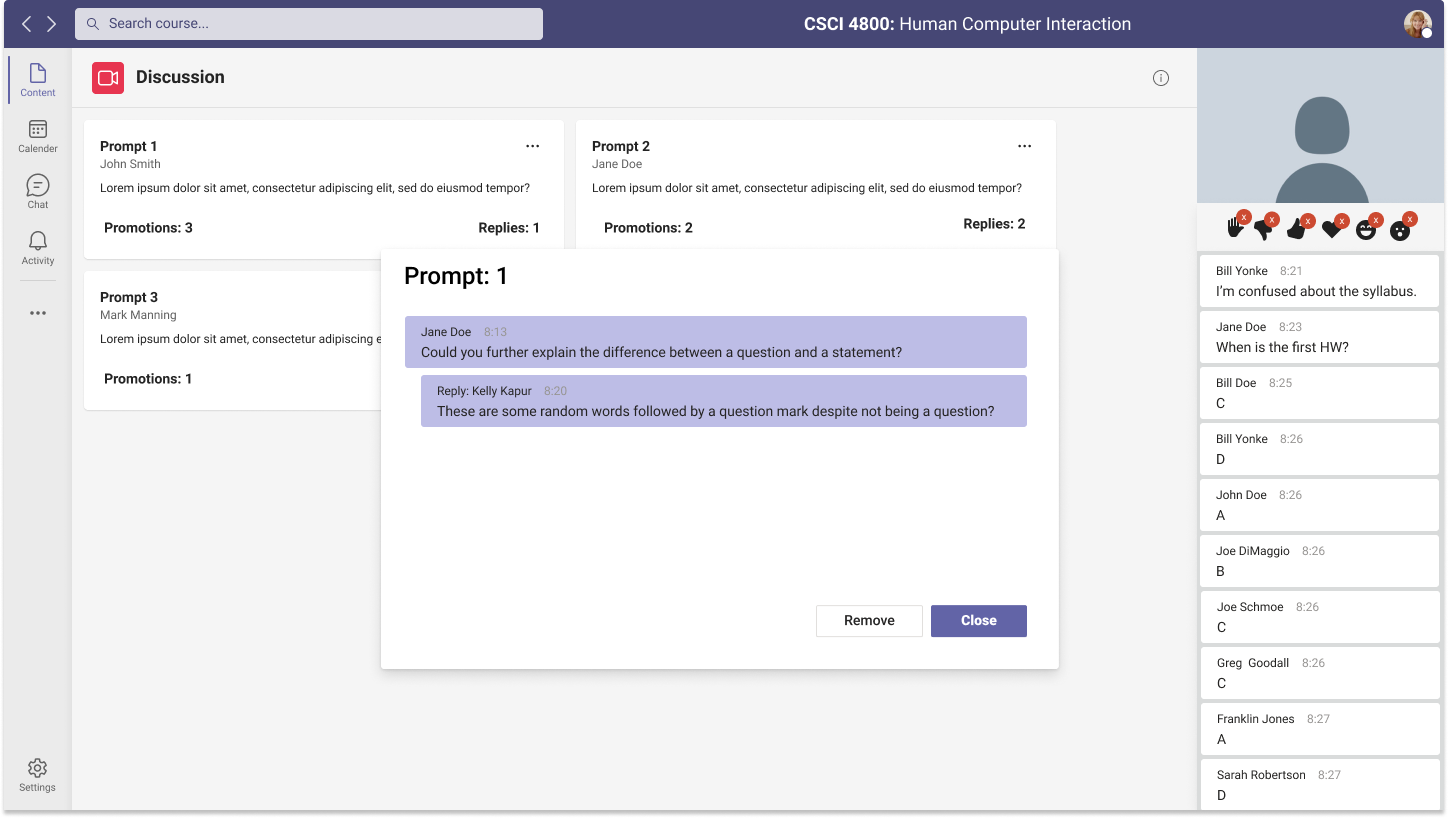Click the Remove button in dialog

pos(869,621)
